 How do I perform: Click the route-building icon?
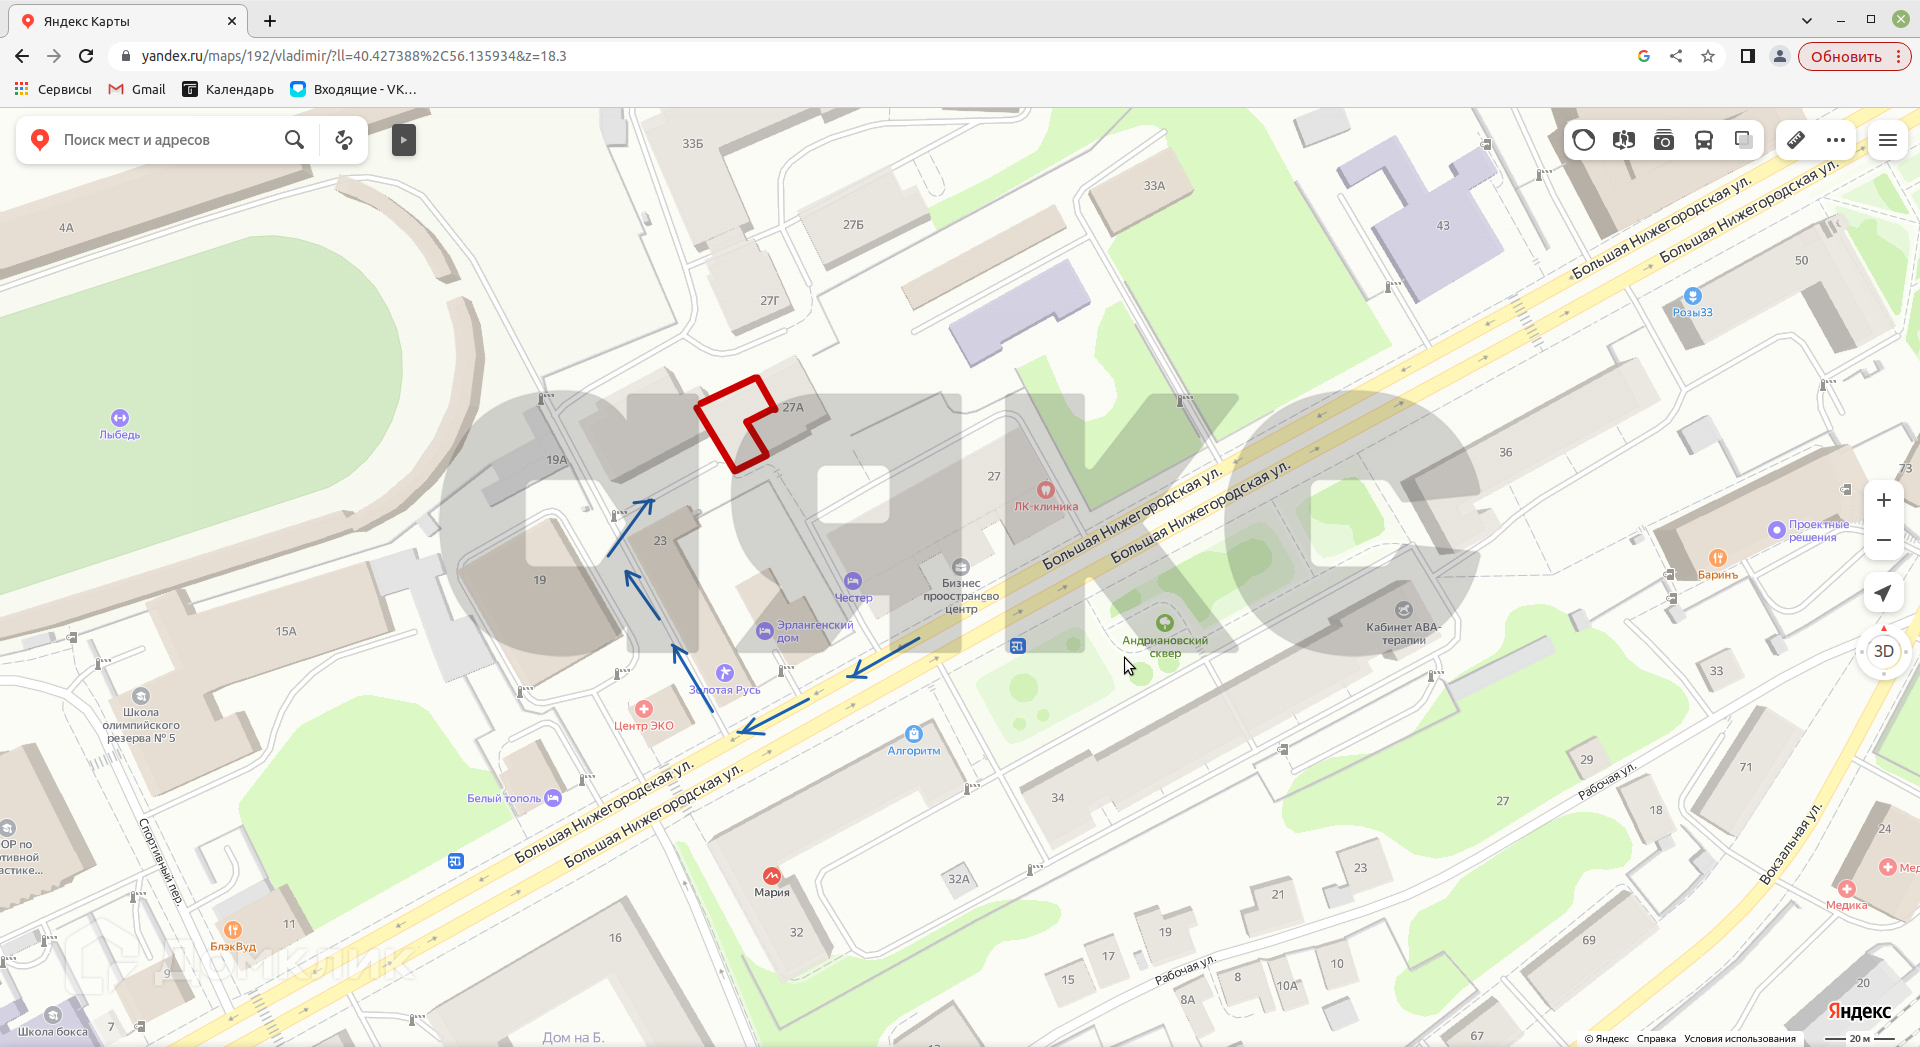344,140
